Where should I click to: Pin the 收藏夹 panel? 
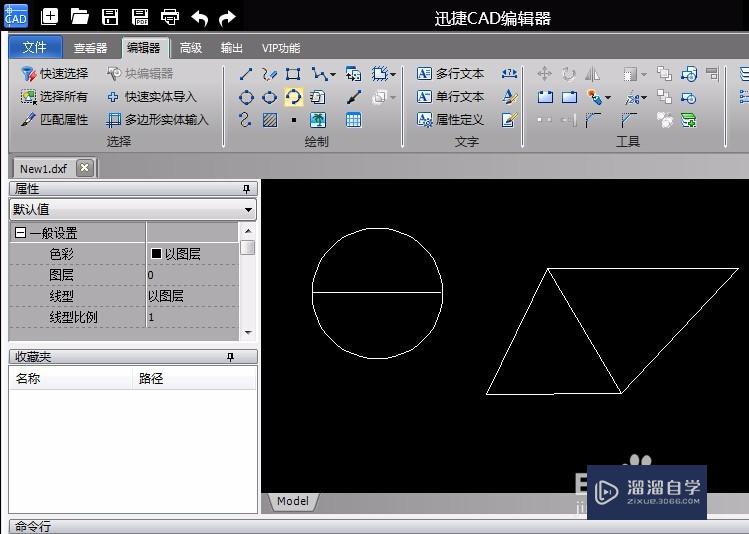[x=230, y=357]
